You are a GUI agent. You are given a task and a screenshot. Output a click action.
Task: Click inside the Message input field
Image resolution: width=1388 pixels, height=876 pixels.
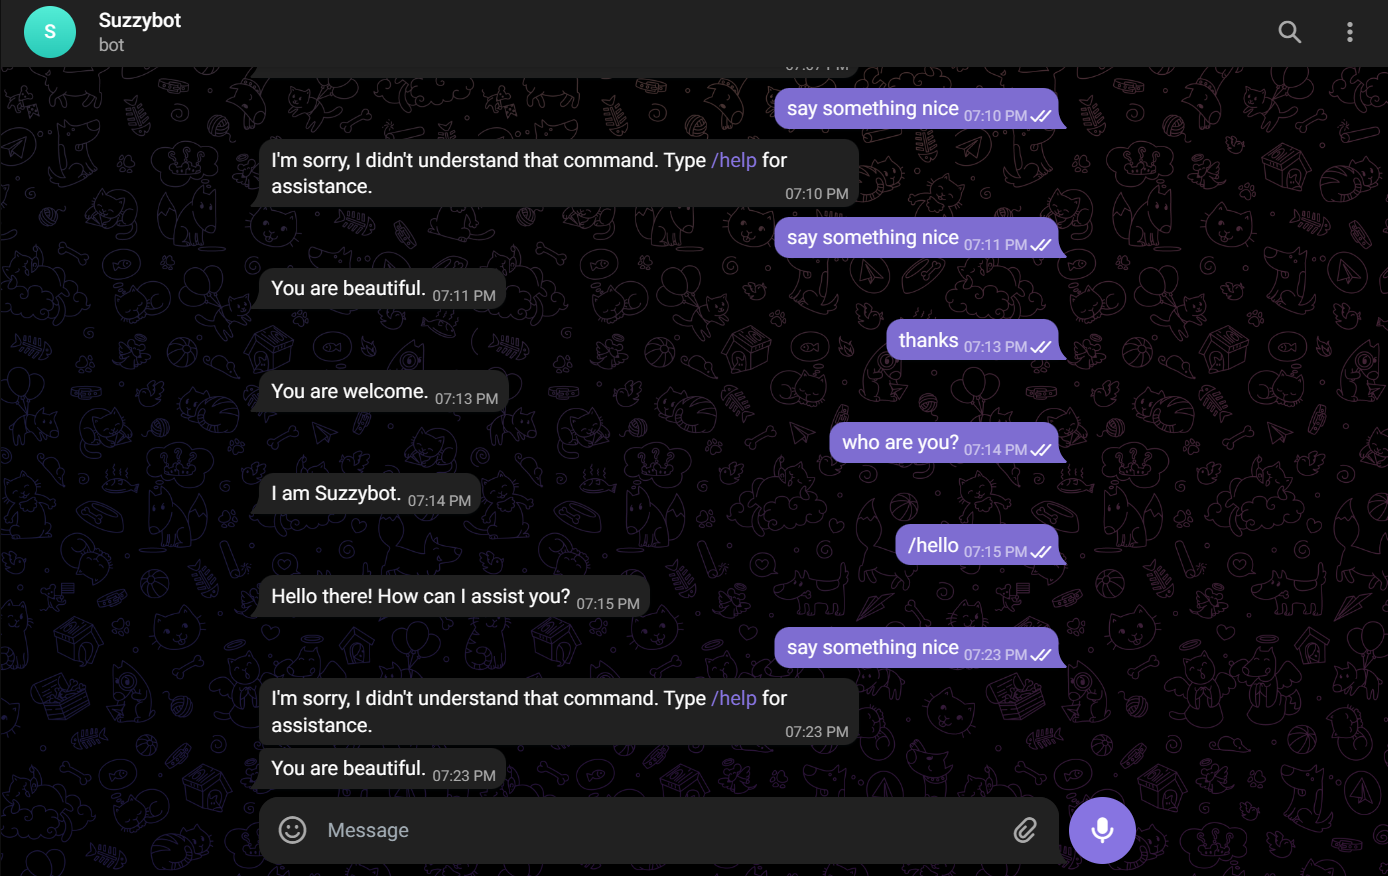click(600, 830)
